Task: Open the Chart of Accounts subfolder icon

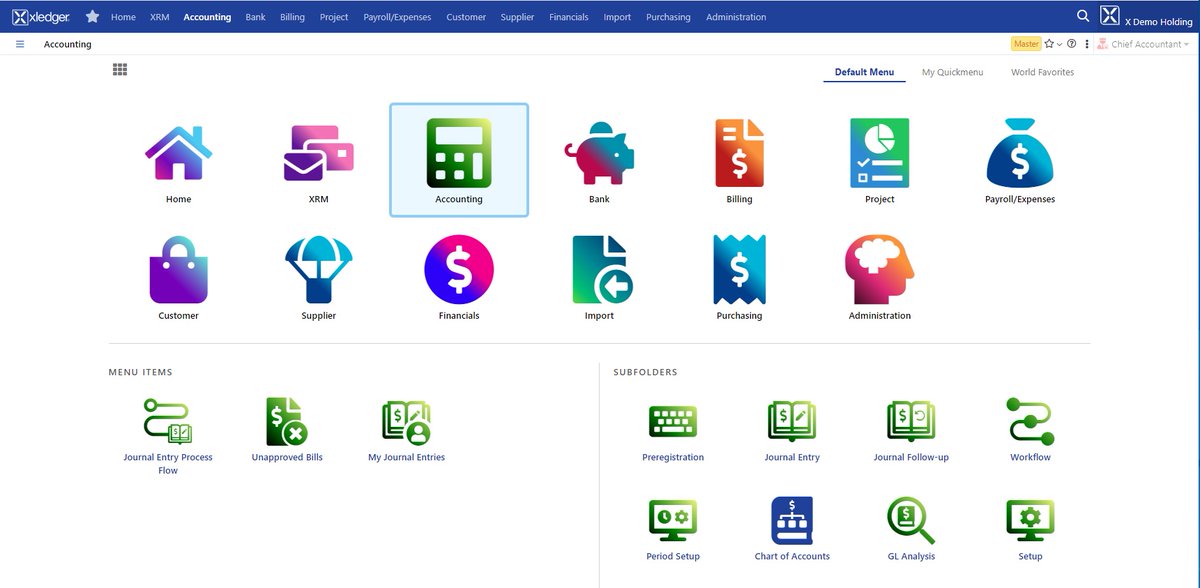Action: (x=792, y=520)
